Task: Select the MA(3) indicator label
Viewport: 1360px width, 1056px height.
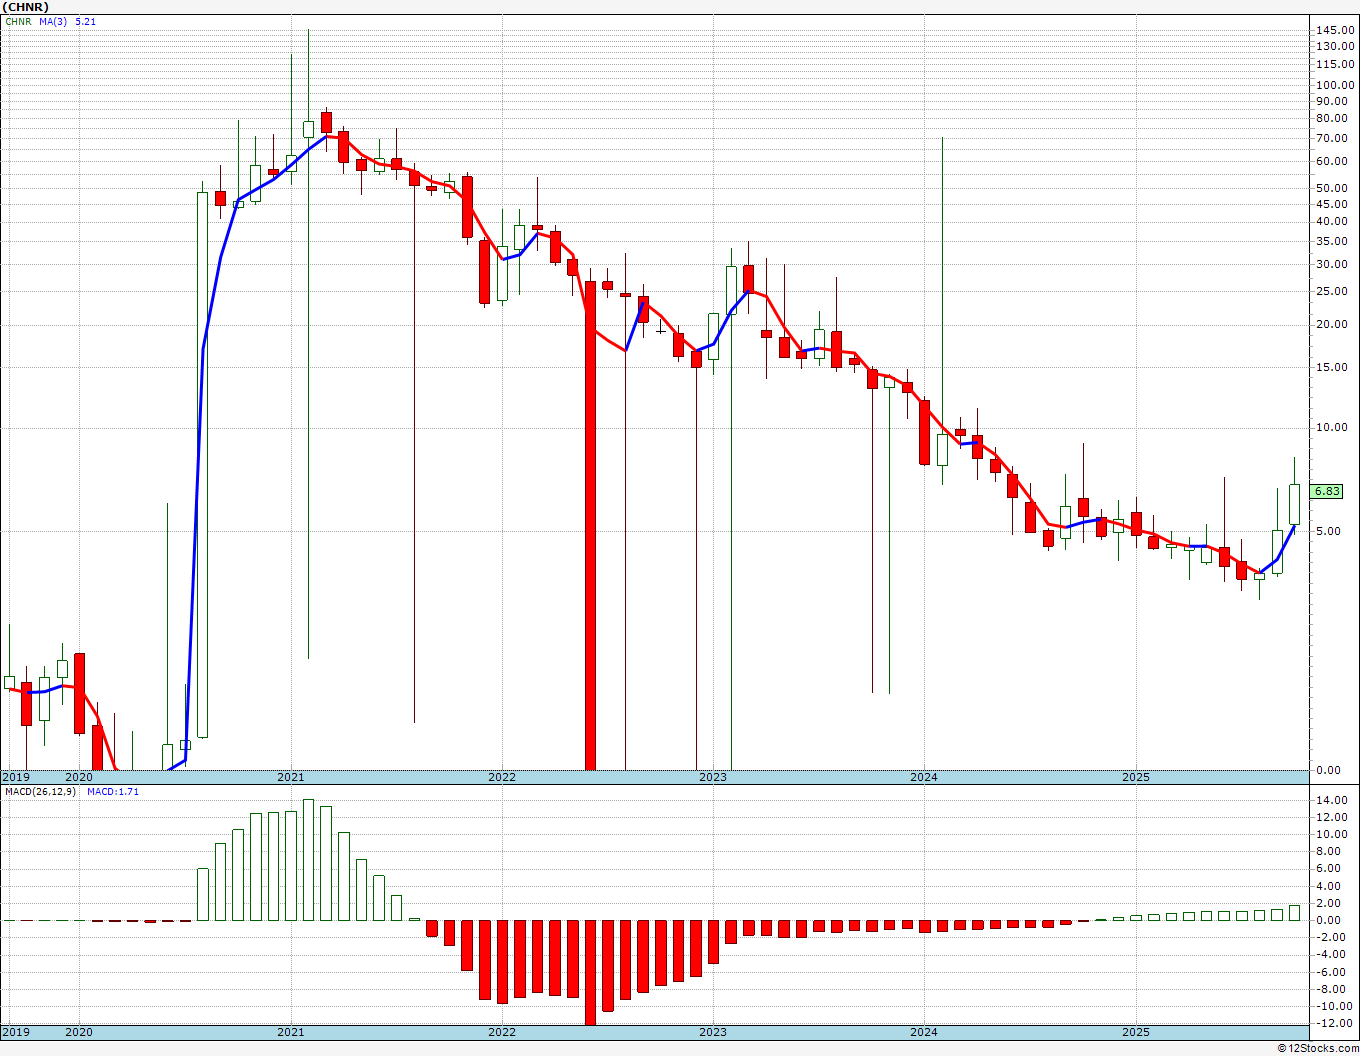Action: pos(52,21)
